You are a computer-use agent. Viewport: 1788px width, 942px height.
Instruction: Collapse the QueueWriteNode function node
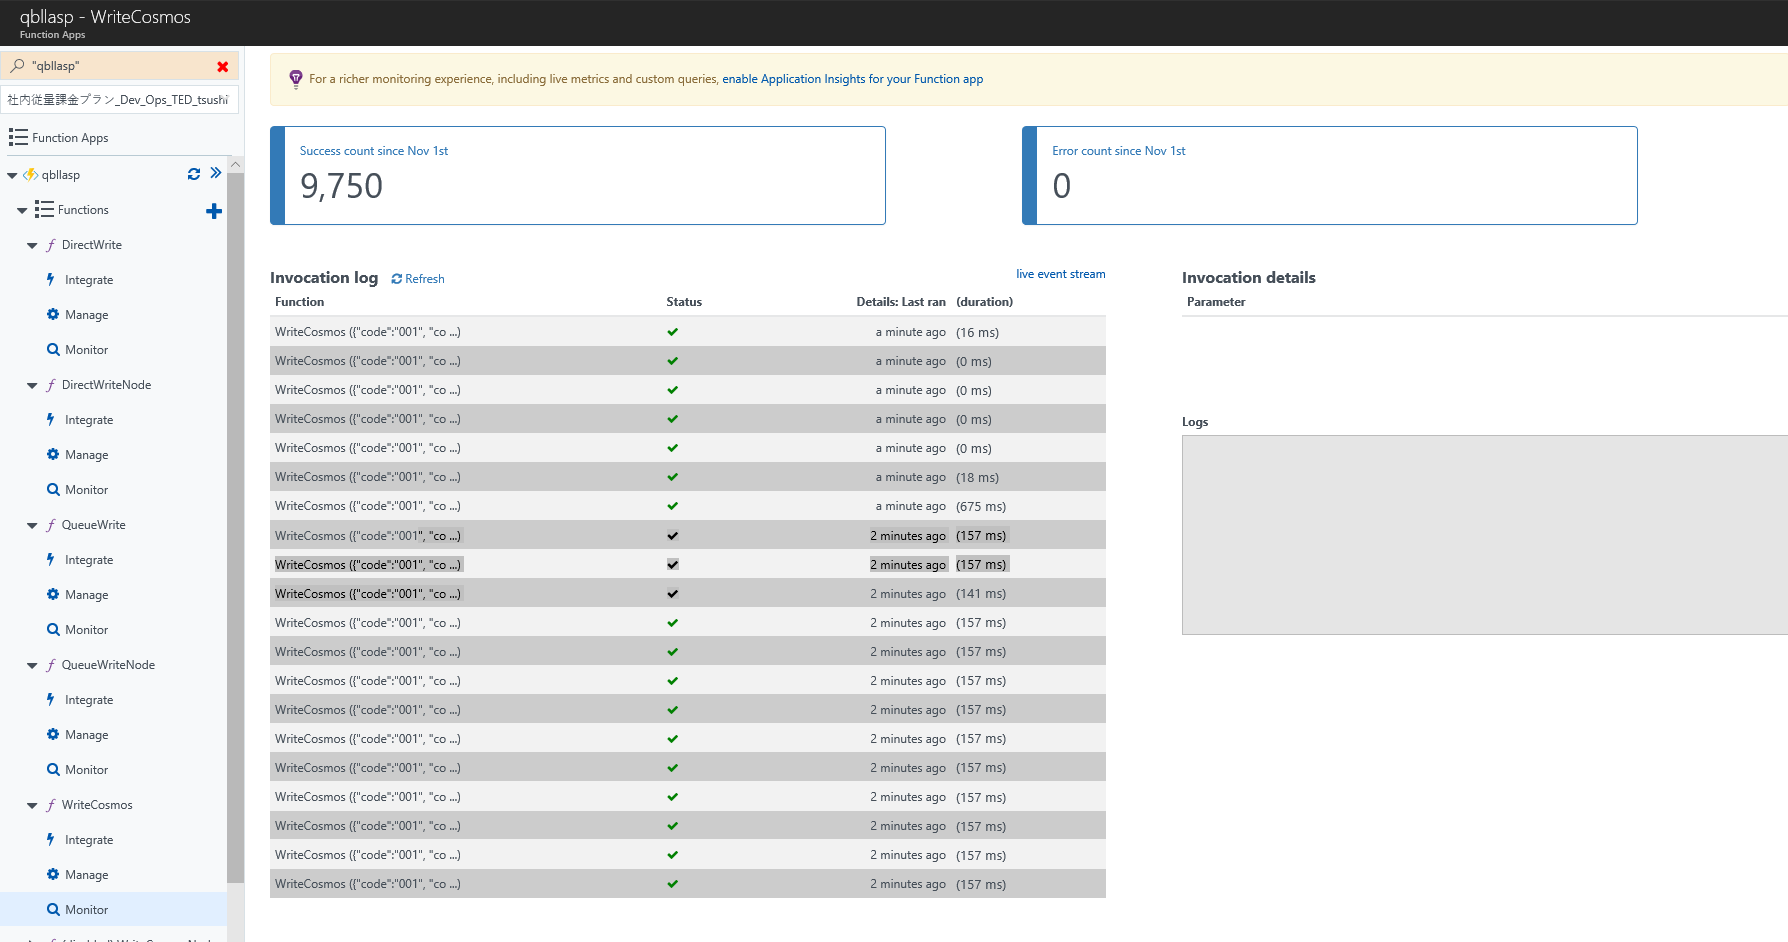(x=32, y=665)
